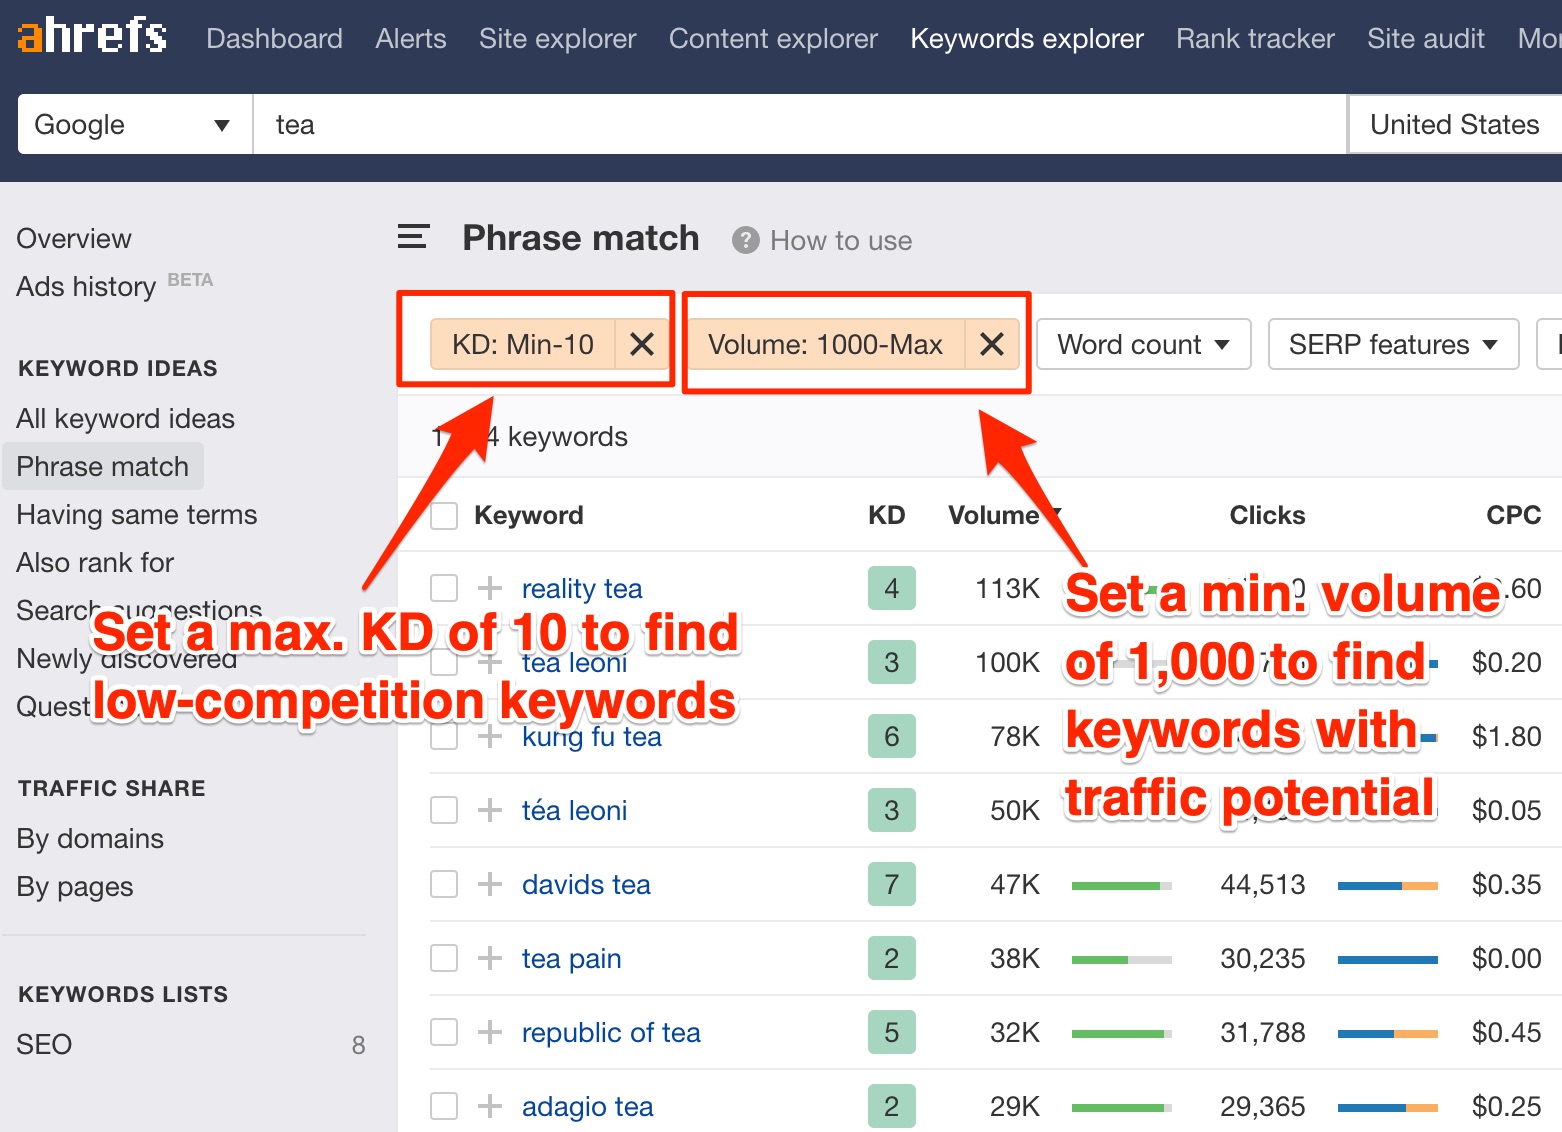Screen dimensions: 1562x1132
Task: Add 'davids tea' with its plus icon
Action: (x=489, y=884)
